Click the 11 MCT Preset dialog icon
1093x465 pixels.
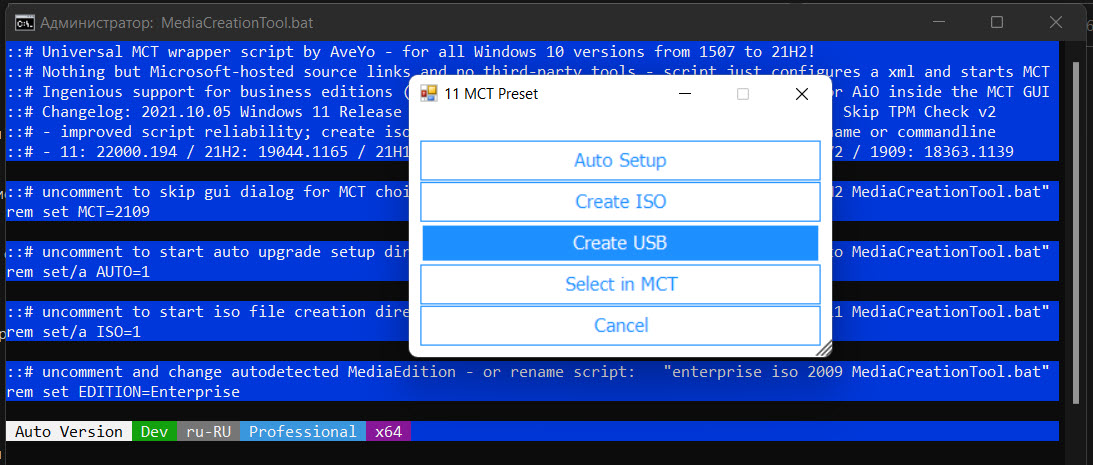click(429, 93)
